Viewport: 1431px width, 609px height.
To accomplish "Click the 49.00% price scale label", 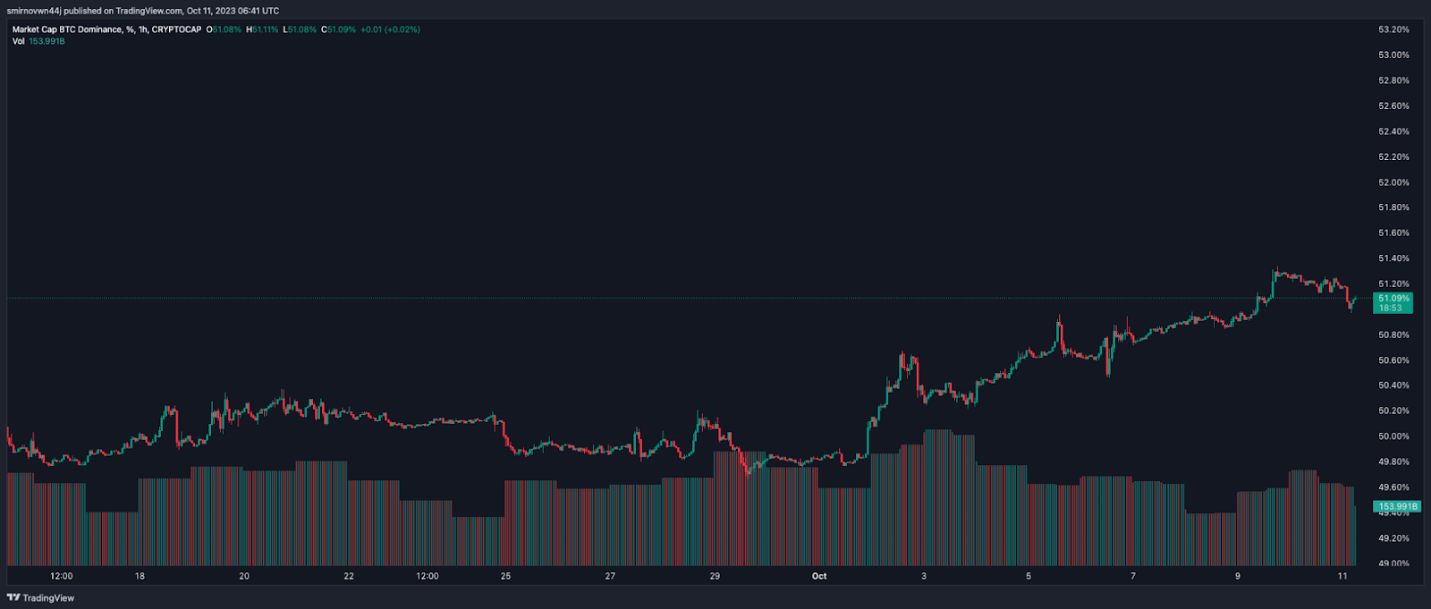I will click(1393, 564).
